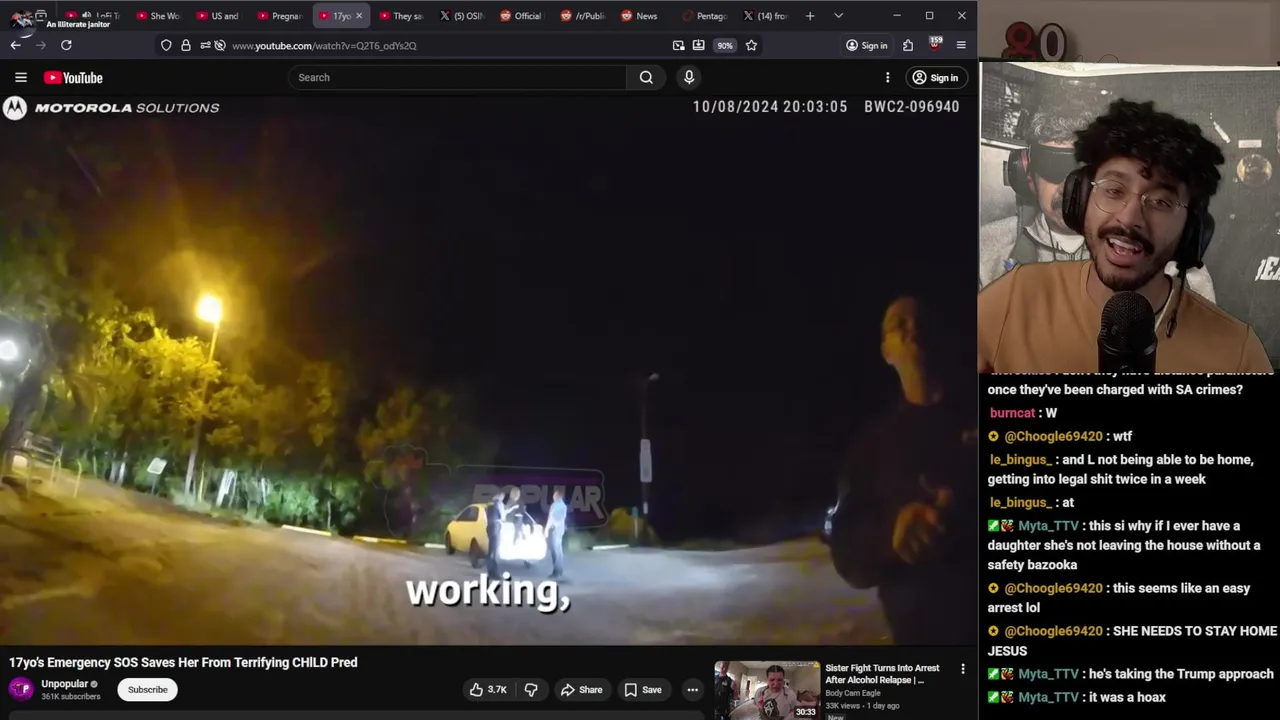
Task: Switch to the 'They sa' tab
Action: [402, 16]
